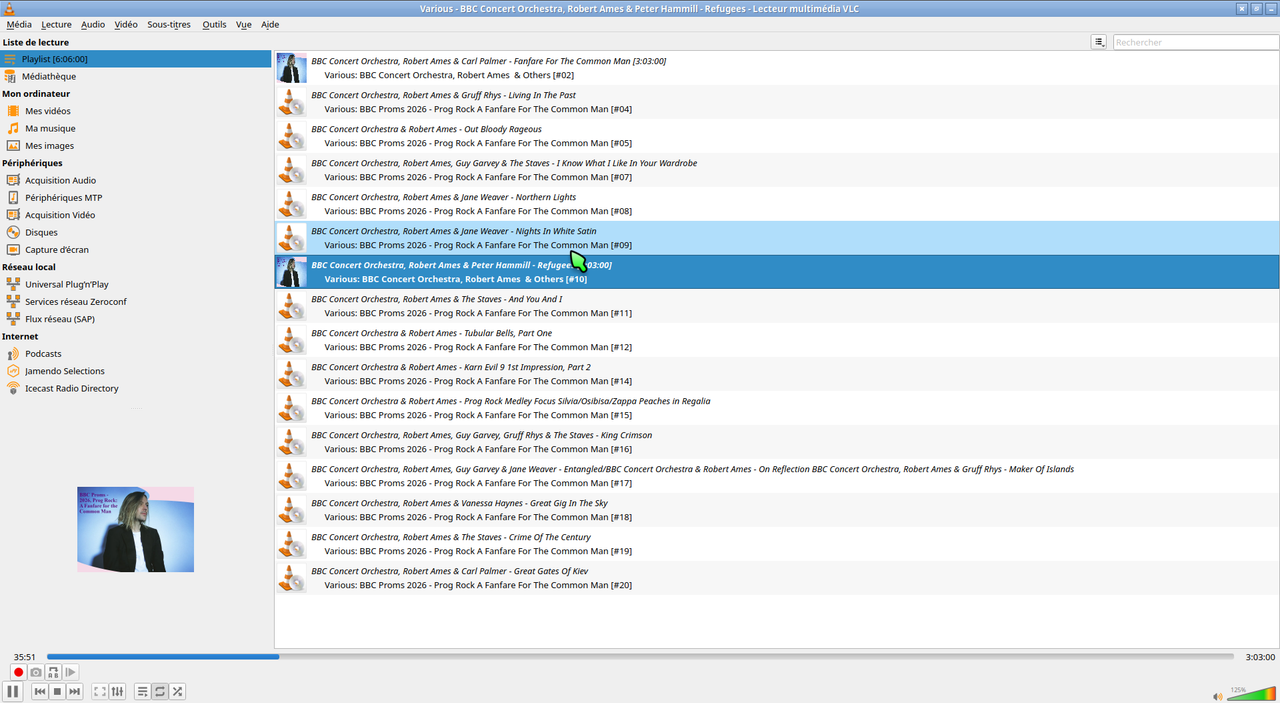1280x703 pixels.
Task: Open the Vidéo menu
Action: (126, 24)
